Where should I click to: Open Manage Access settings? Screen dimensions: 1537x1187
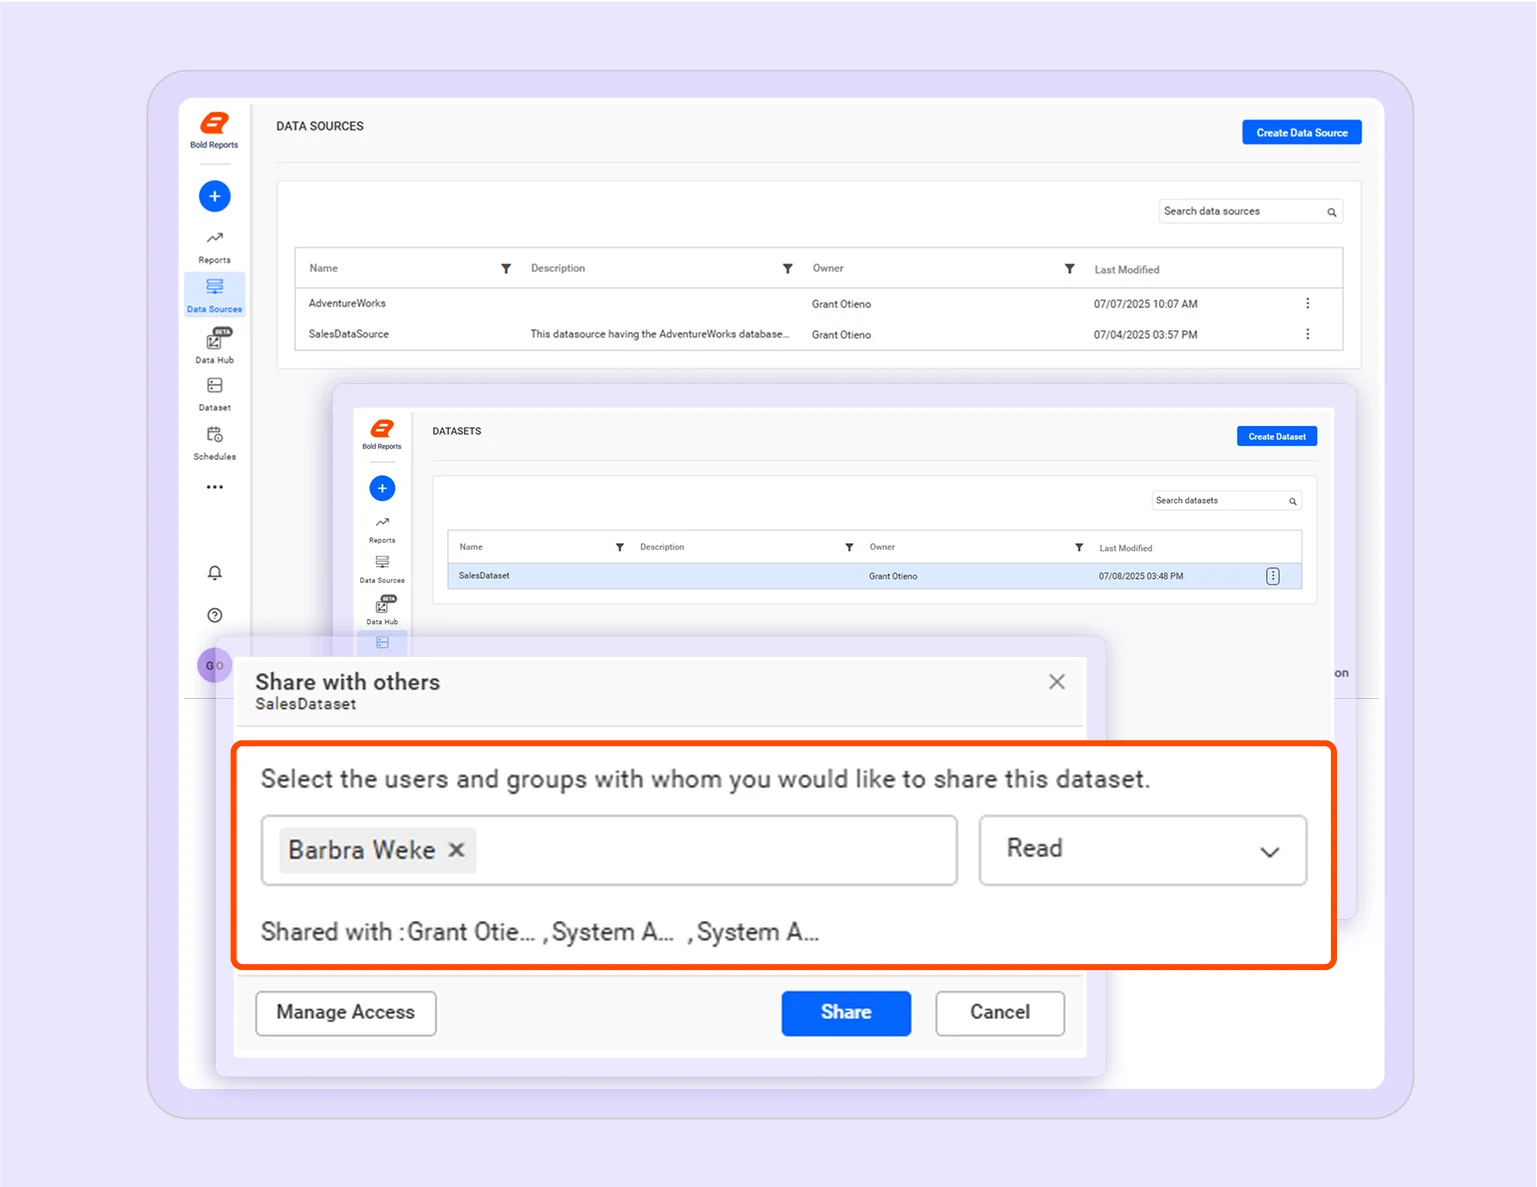pyautogui.click(x=345, y=1013)
